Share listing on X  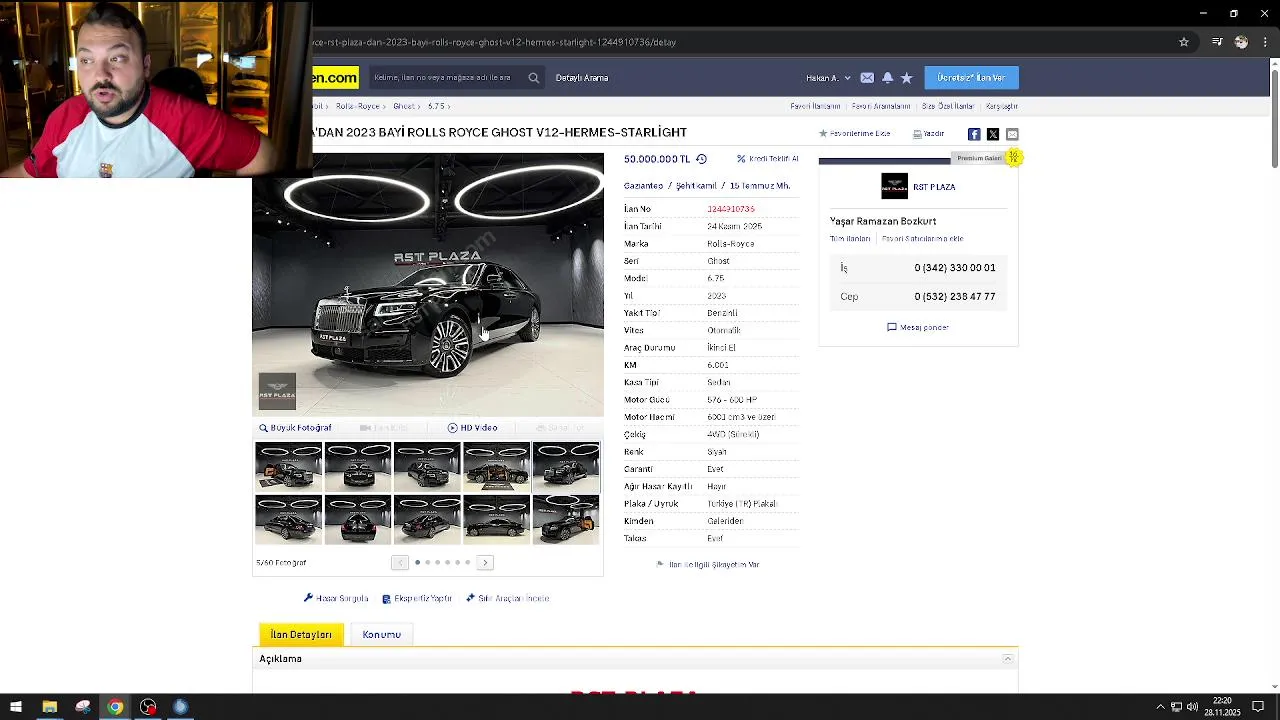click(x=993, y=134)
